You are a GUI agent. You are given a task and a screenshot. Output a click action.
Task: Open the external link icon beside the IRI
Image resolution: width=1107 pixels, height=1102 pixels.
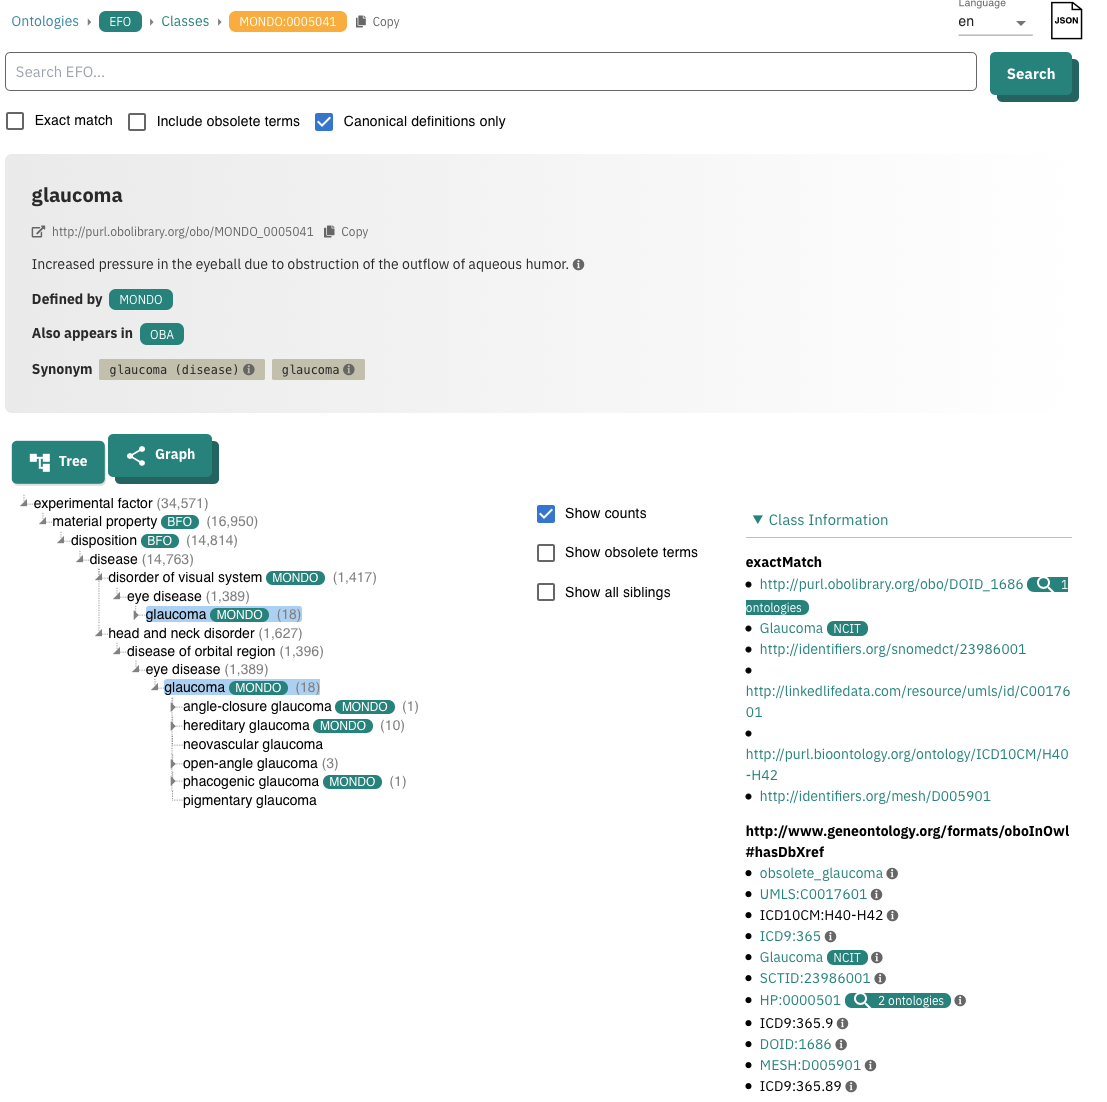38,231
